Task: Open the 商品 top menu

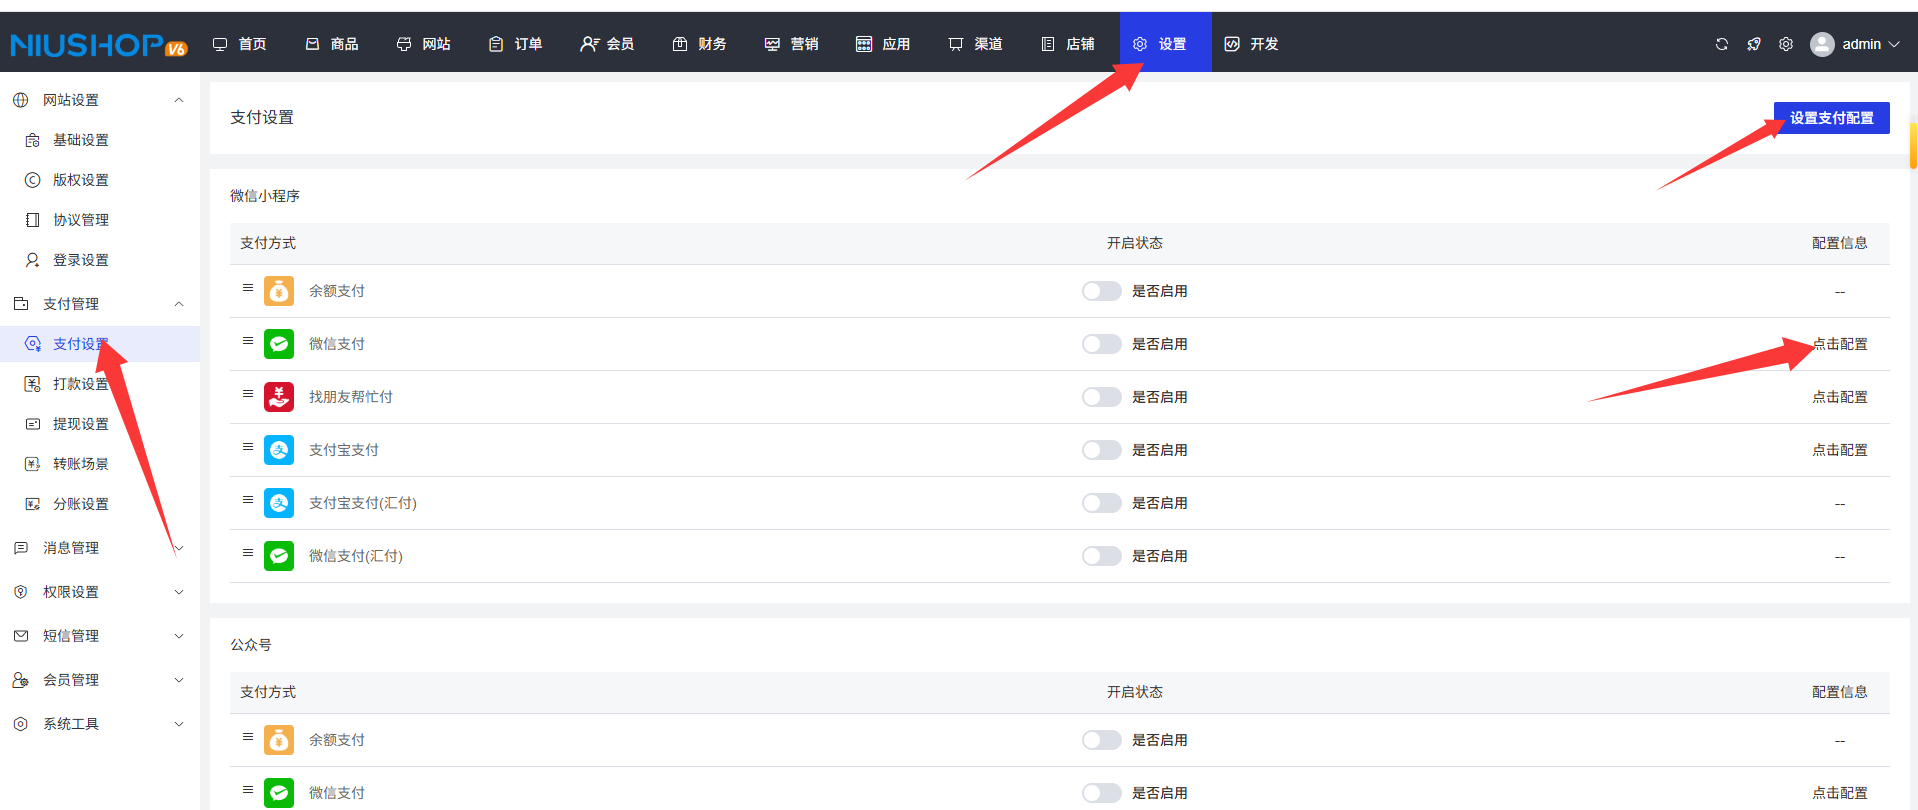Action: [x=332, y=44]
